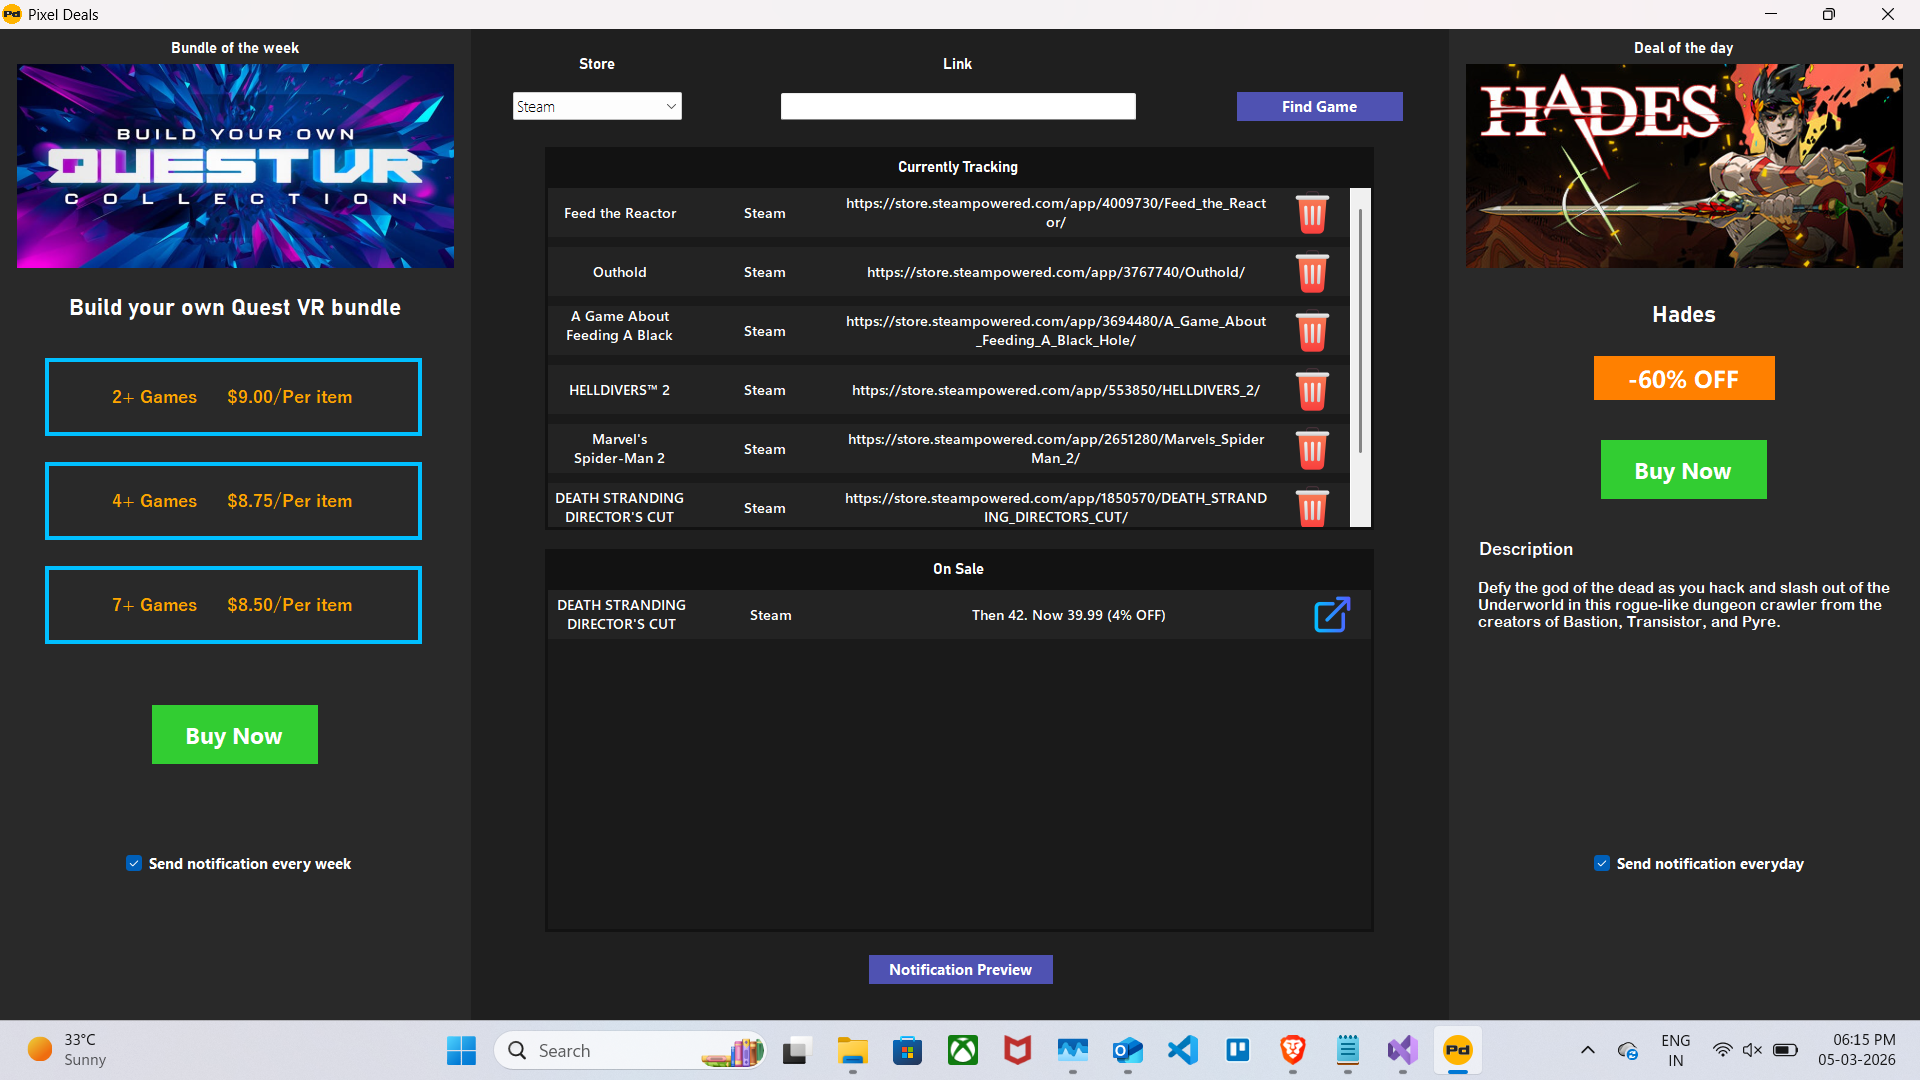Delete Feed the Reactor tracking entry
Screen dimensions: 1920x1080
[1311, 214]
